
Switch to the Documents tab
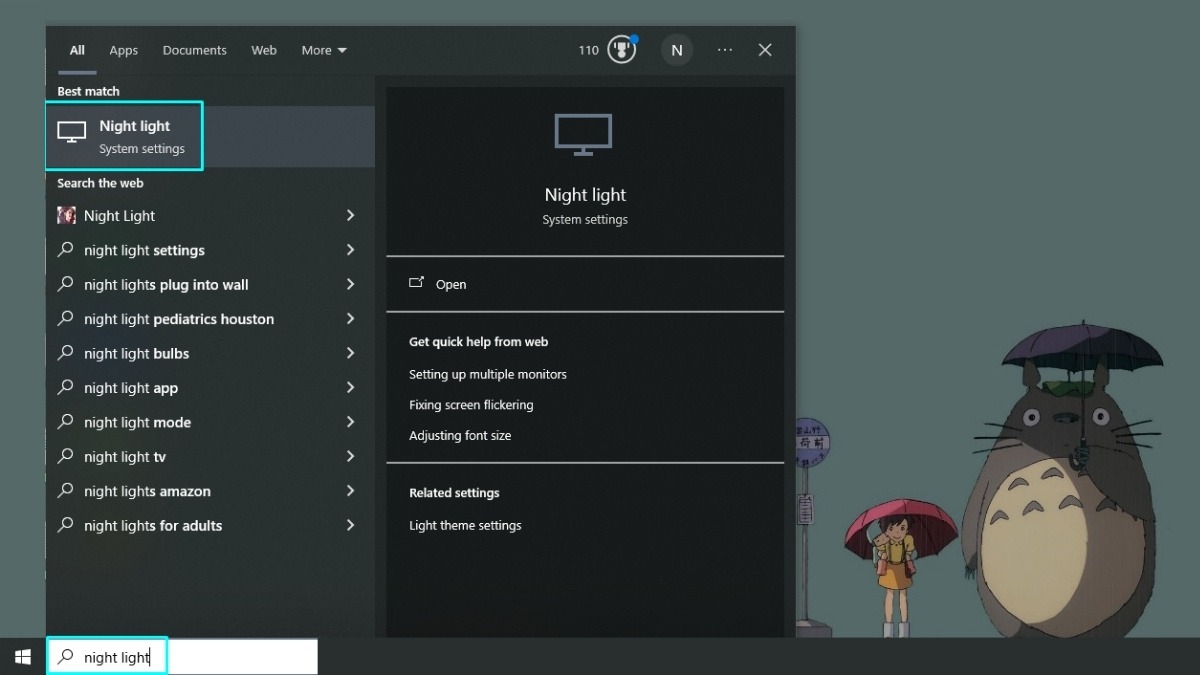(195, 50)
